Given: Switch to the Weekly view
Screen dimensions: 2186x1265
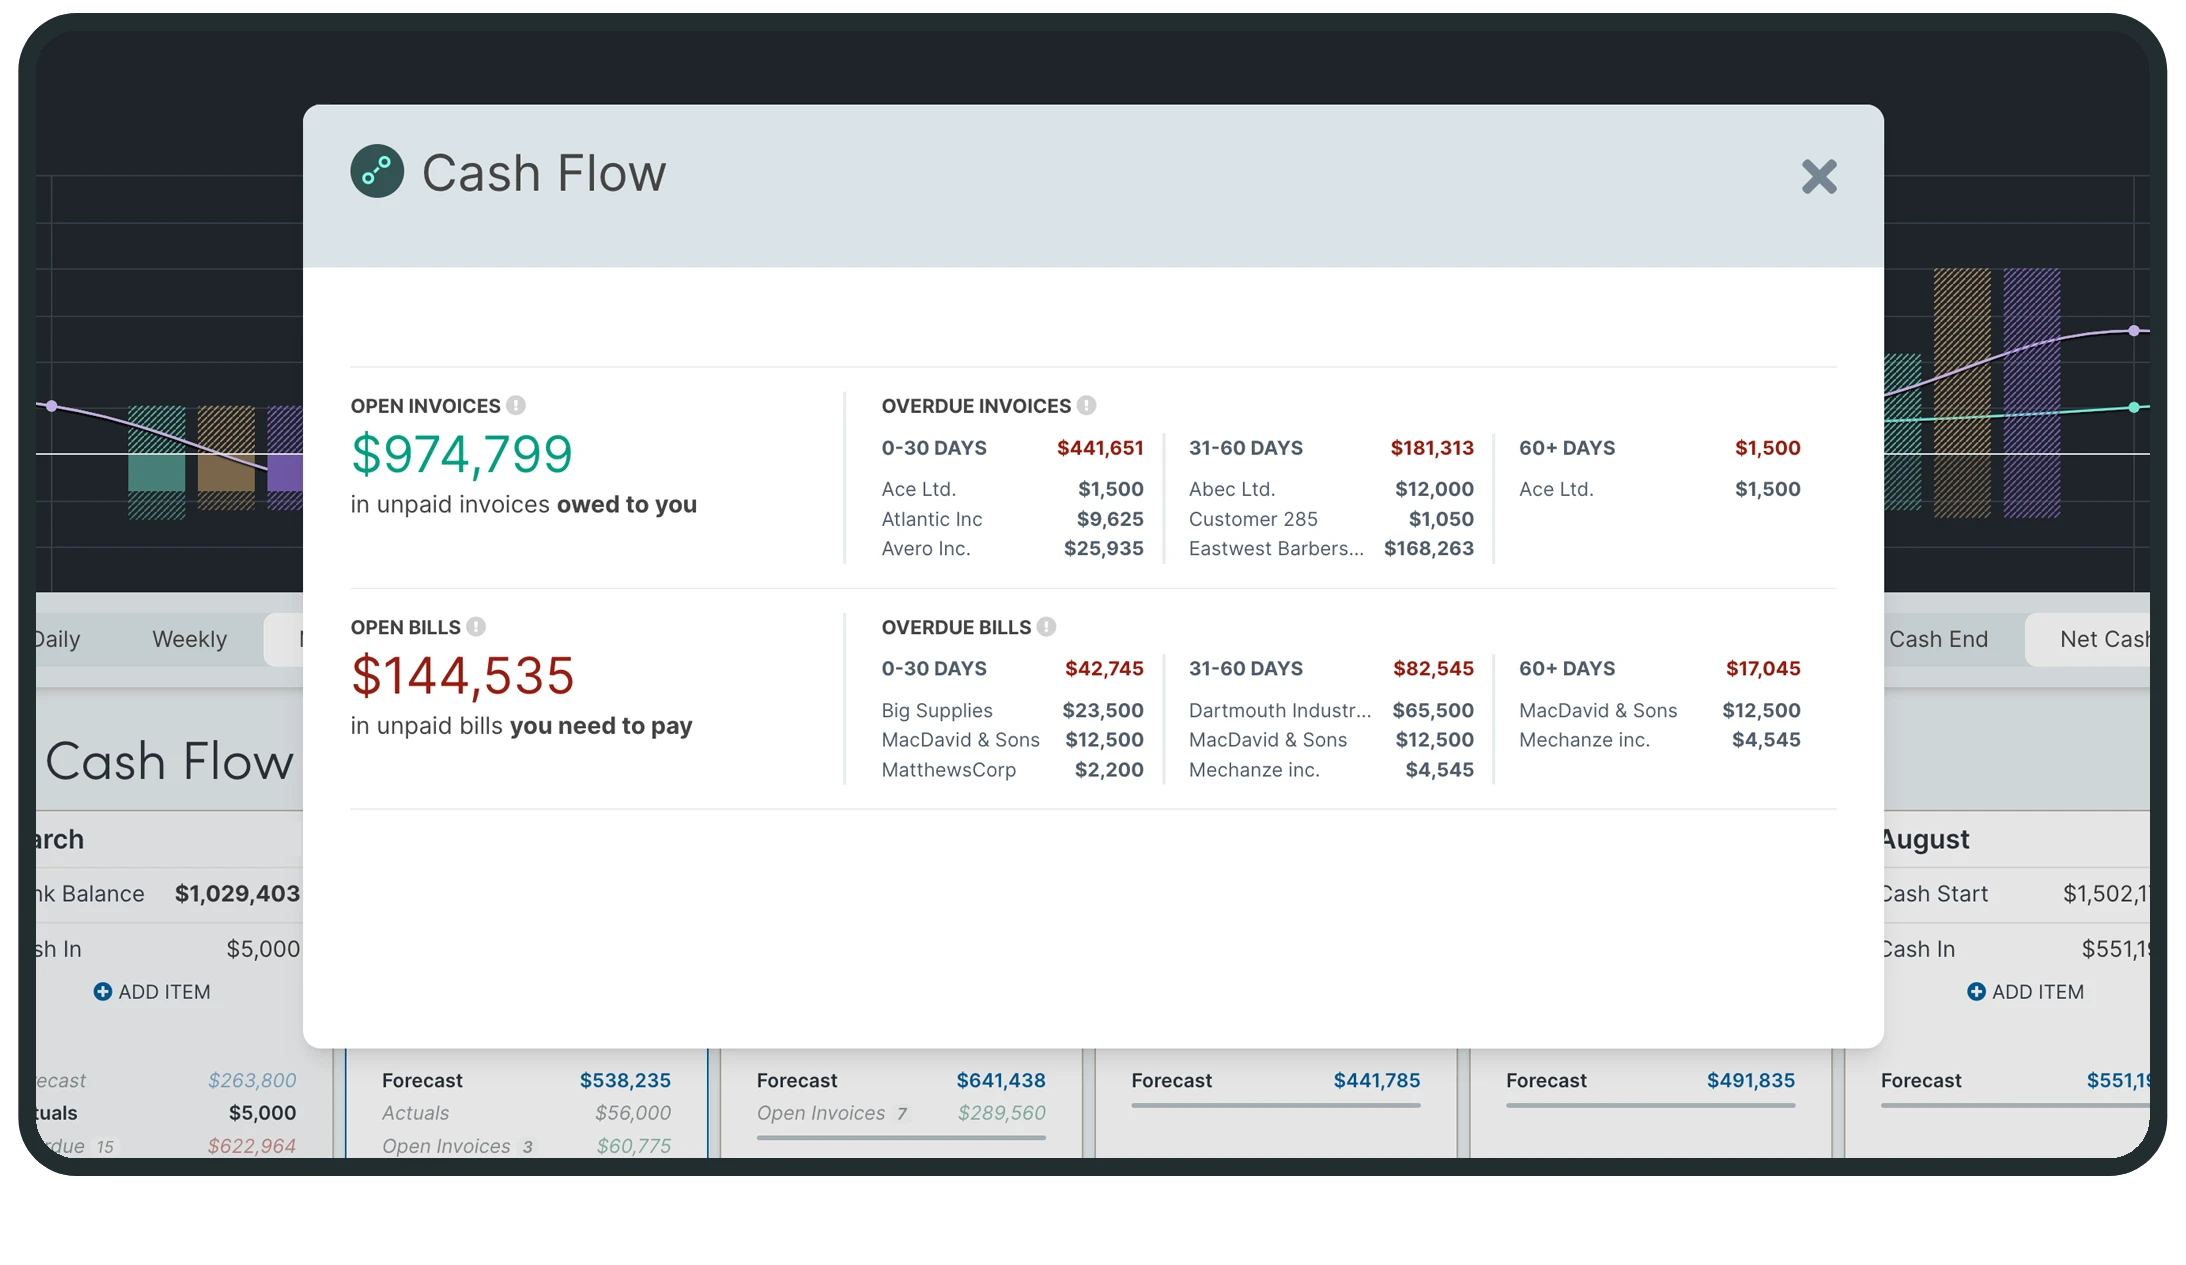Looking at the screenshot, I should (189, 638).
